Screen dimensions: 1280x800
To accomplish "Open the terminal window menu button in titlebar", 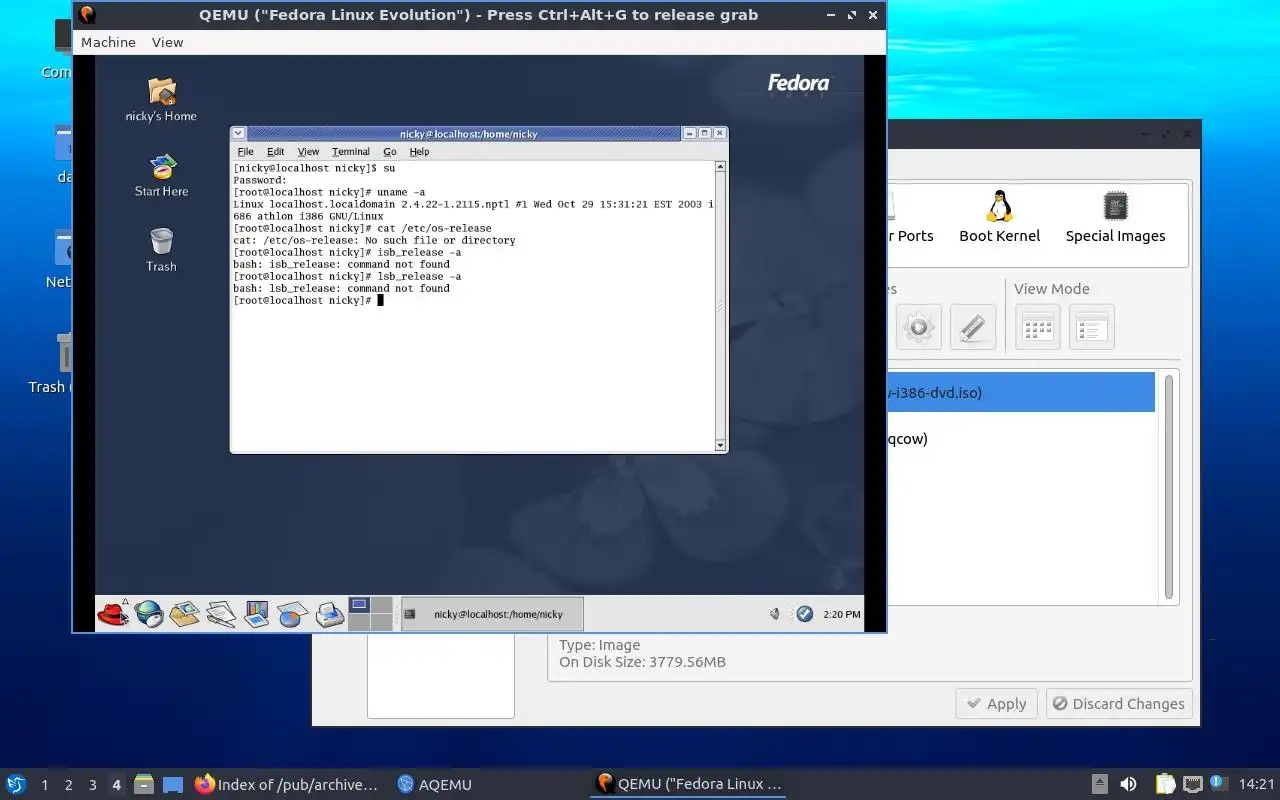I will point(239,133).
